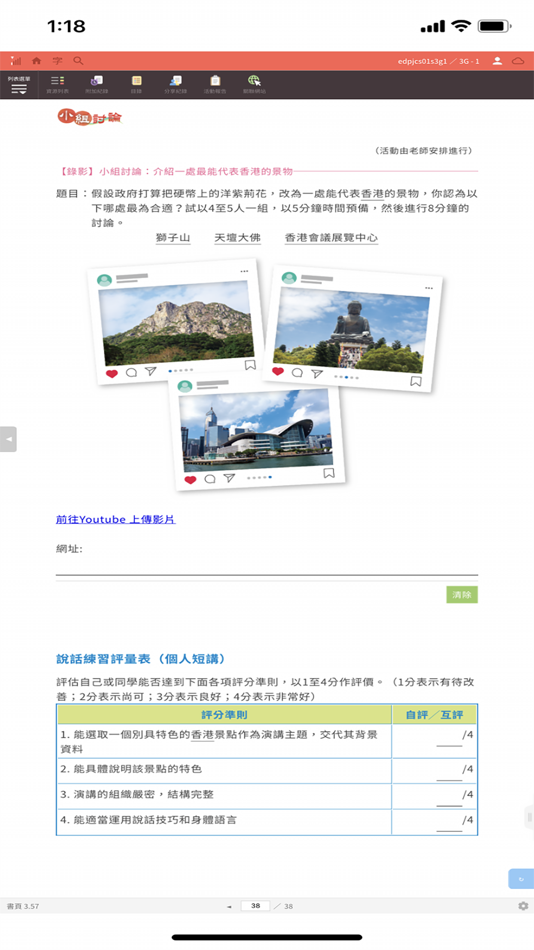Select the Convention Centre harbour photo
This screenshot has width=534, height=950.
tap(256, 431)
